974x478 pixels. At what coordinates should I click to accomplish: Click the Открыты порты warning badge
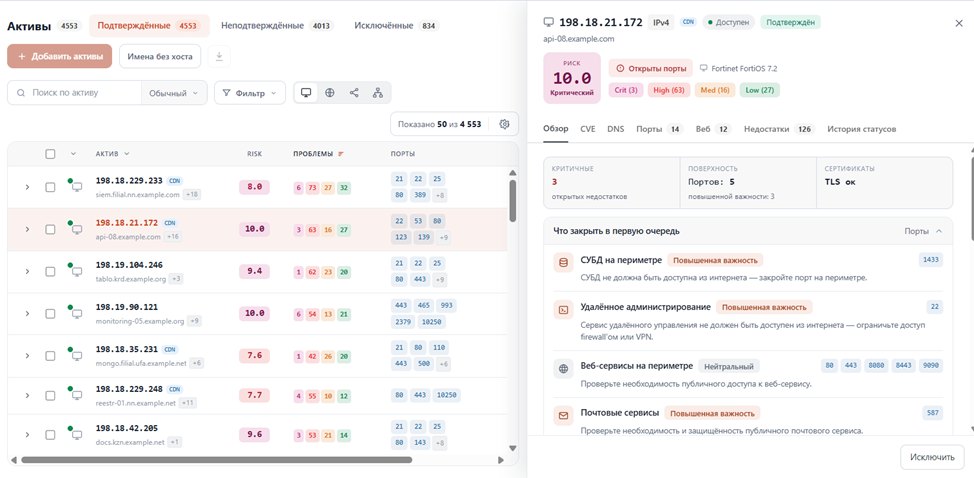click(x=650, y=68)
